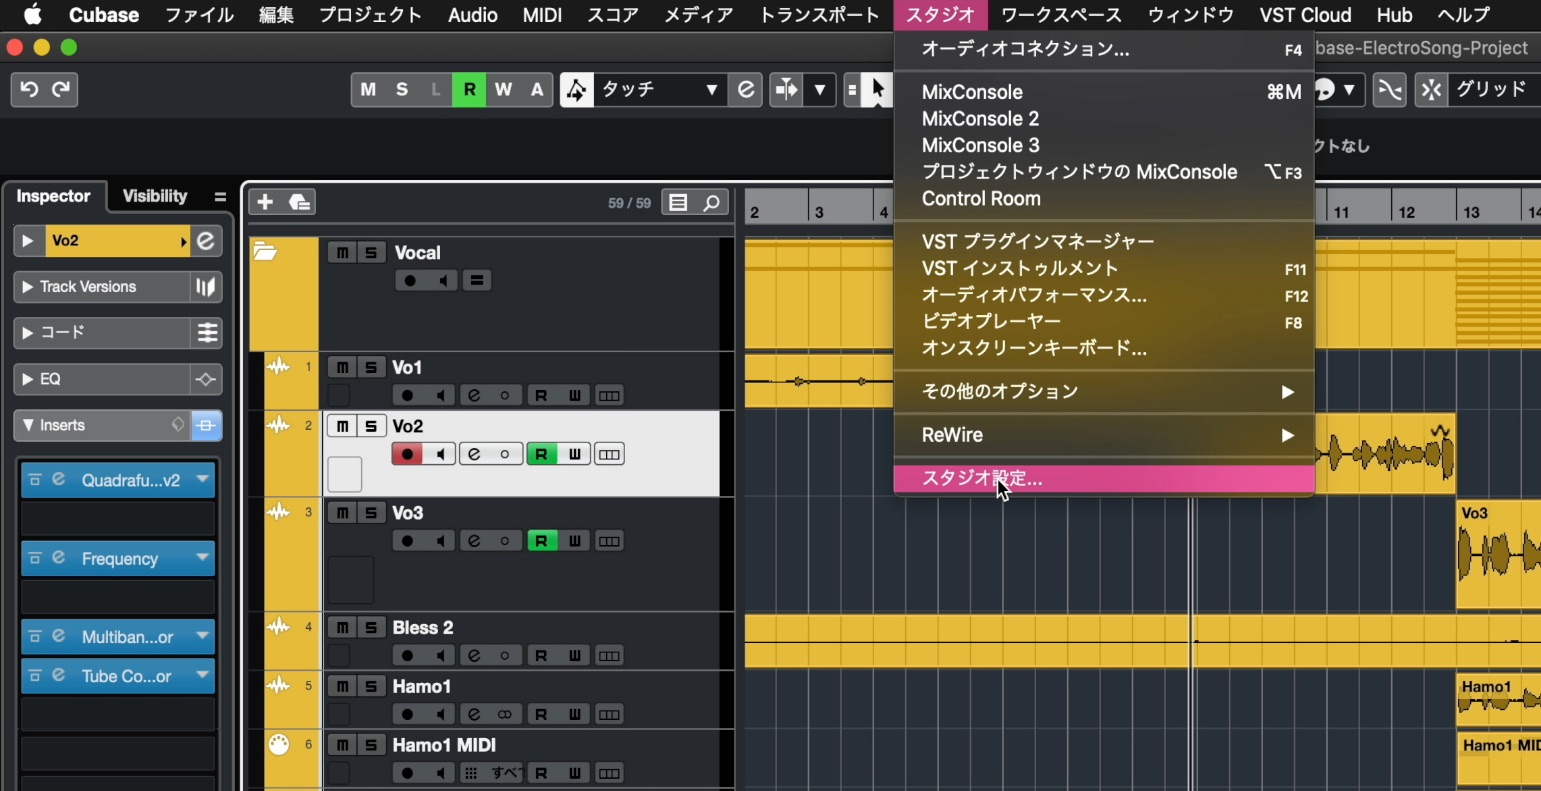Click the Auto-Scroll icon in the toolbar
The height and width of the screenshot is (791, 1541).
[x=787, y=90]
